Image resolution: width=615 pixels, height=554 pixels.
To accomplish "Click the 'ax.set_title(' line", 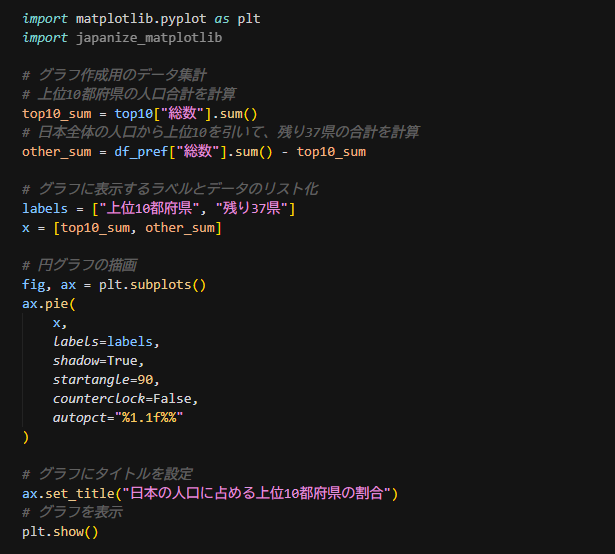I will point(210,493).
